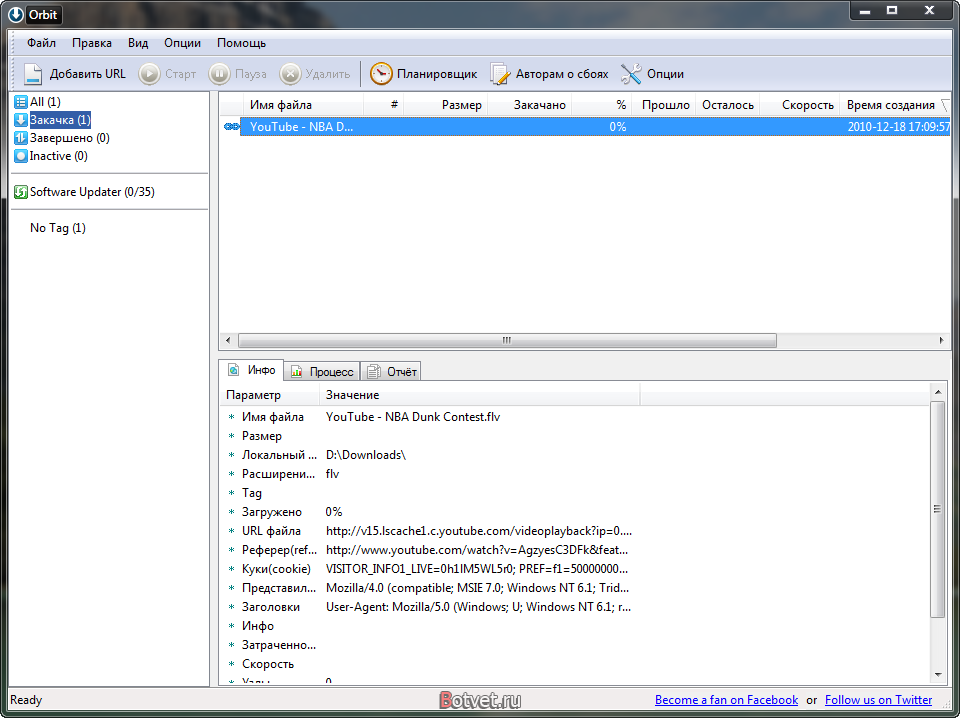
Task: Click the D:\Downloads\ path value
Action: (x=366, y=455)
